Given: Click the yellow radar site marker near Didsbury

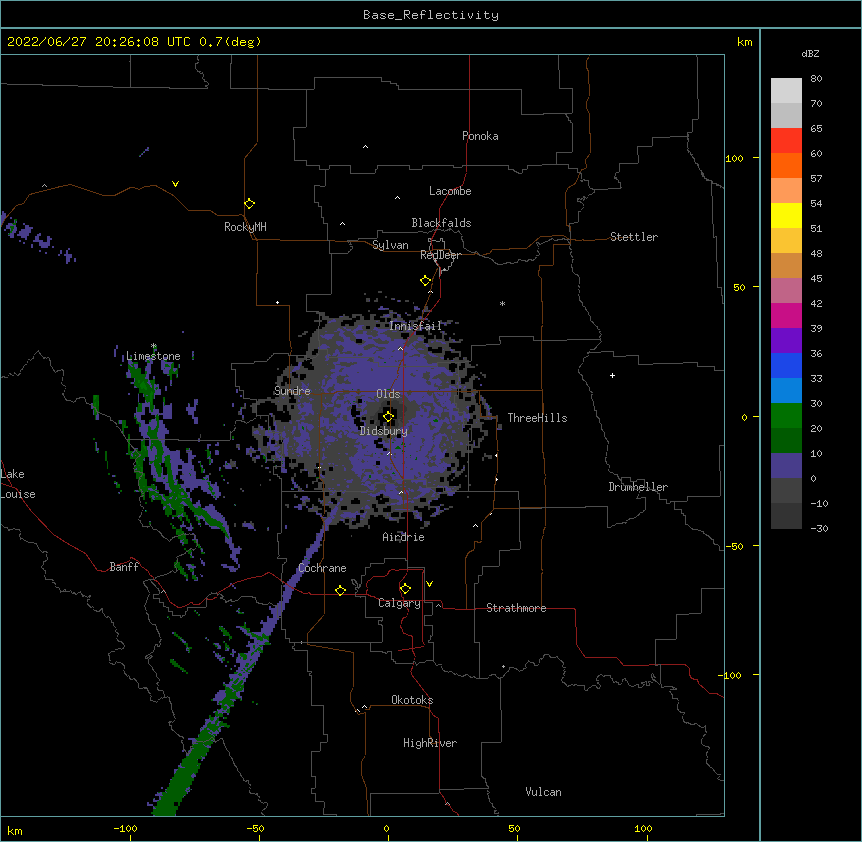Looking at the screenshot, I should pyautogui.click(x=388, y=417).
